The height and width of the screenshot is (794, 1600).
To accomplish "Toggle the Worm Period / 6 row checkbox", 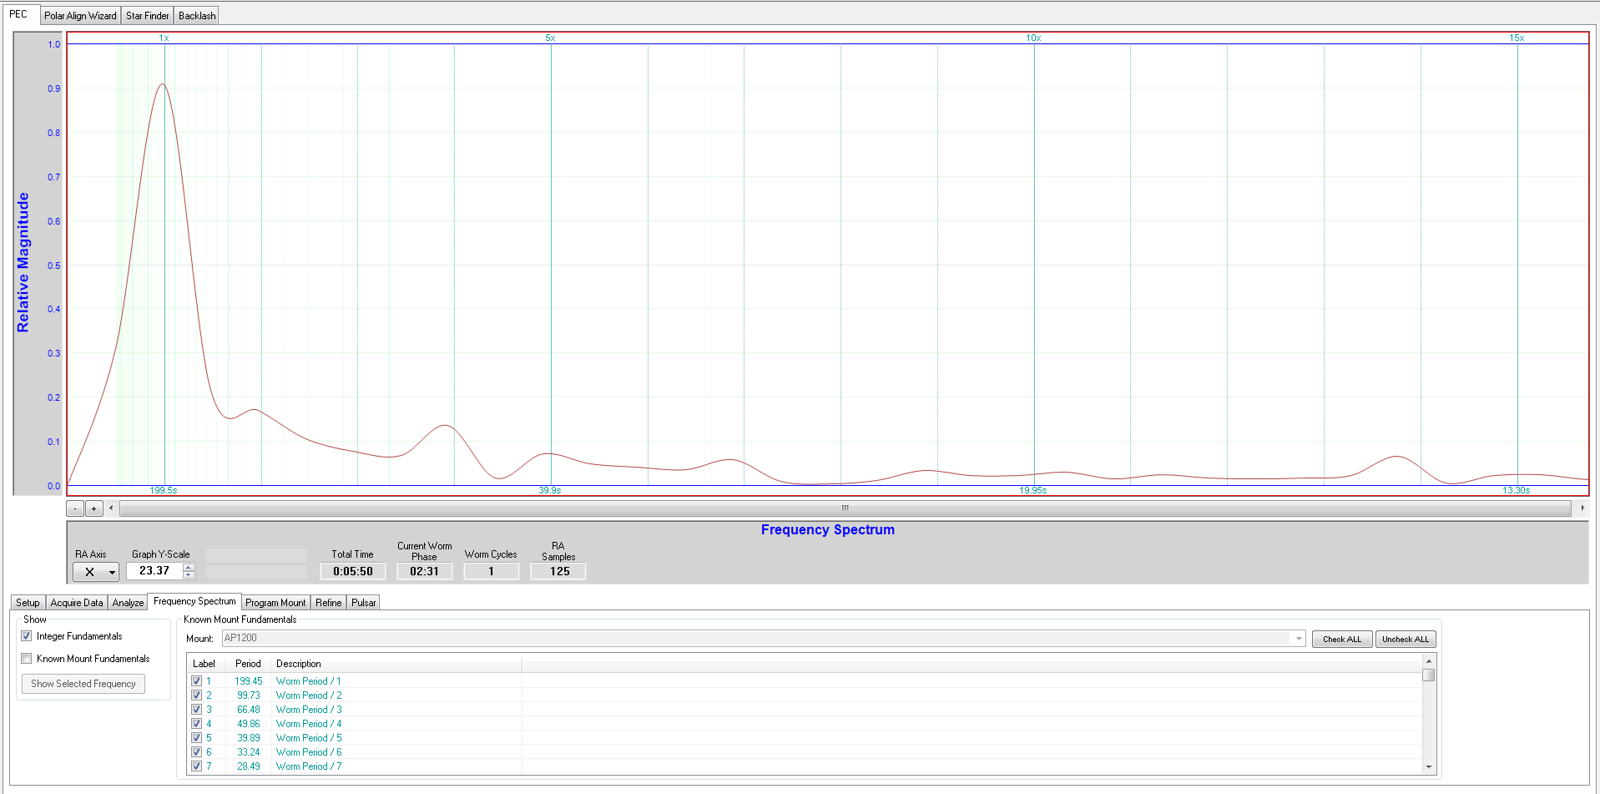I will coord(196,752).
